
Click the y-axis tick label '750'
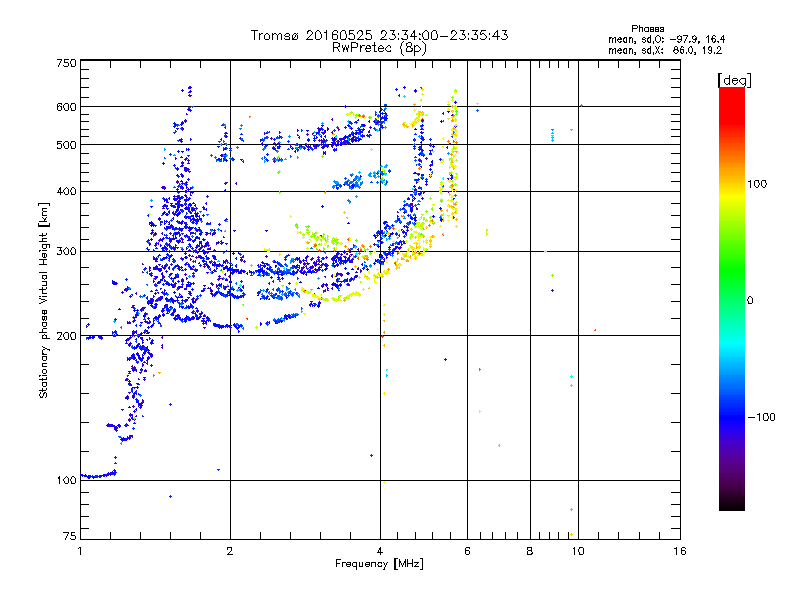coord(66,63)
